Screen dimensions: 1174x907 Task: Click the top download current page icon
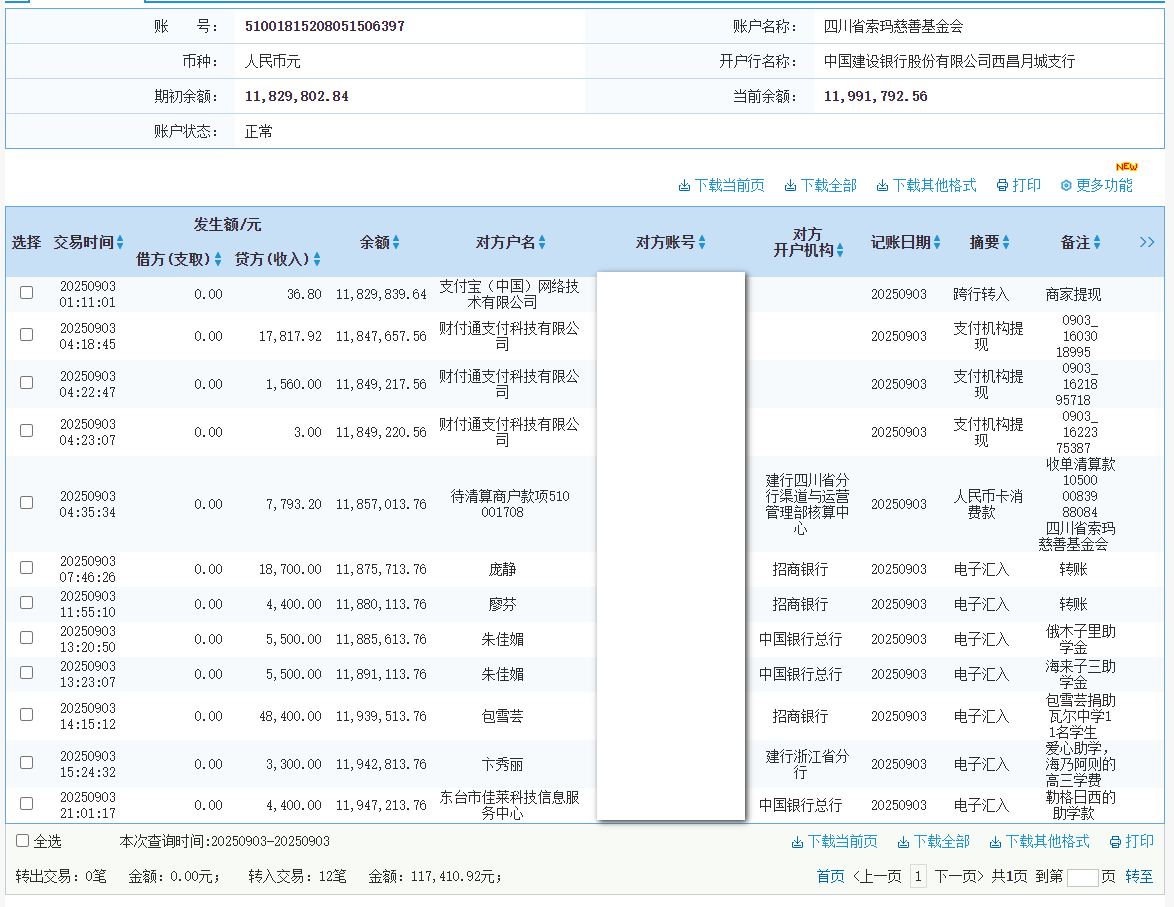[x=685, y=186]
